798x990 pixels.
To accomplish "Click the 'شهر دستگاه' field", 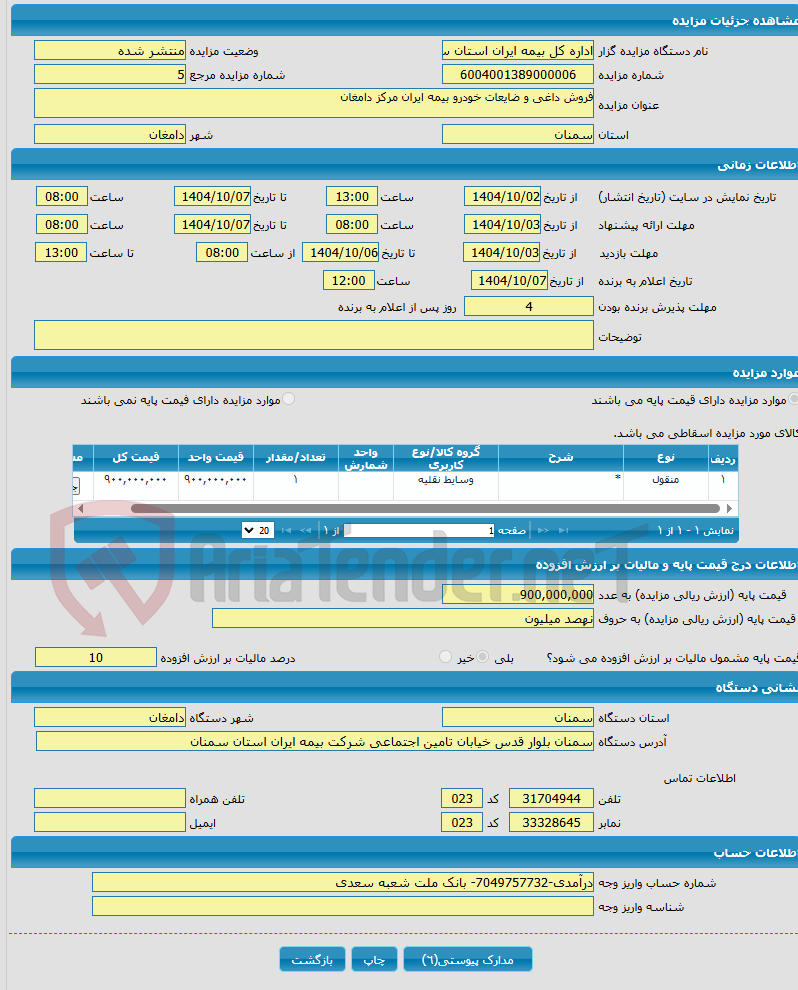I will coord(110,717).
